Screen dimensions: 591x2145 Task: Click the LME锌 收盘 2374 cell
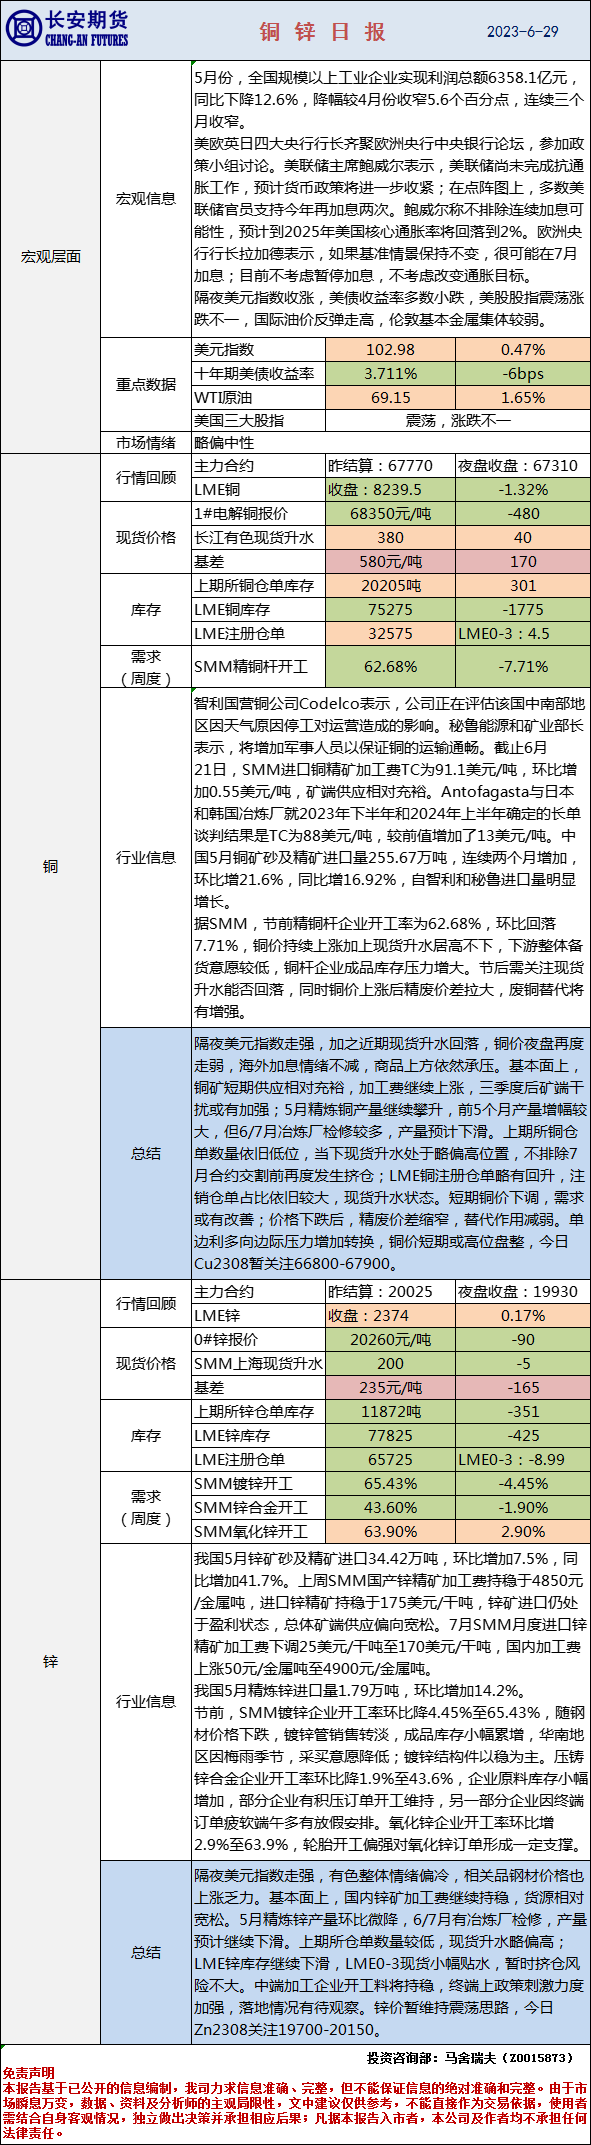click(x=390, y=1316)
